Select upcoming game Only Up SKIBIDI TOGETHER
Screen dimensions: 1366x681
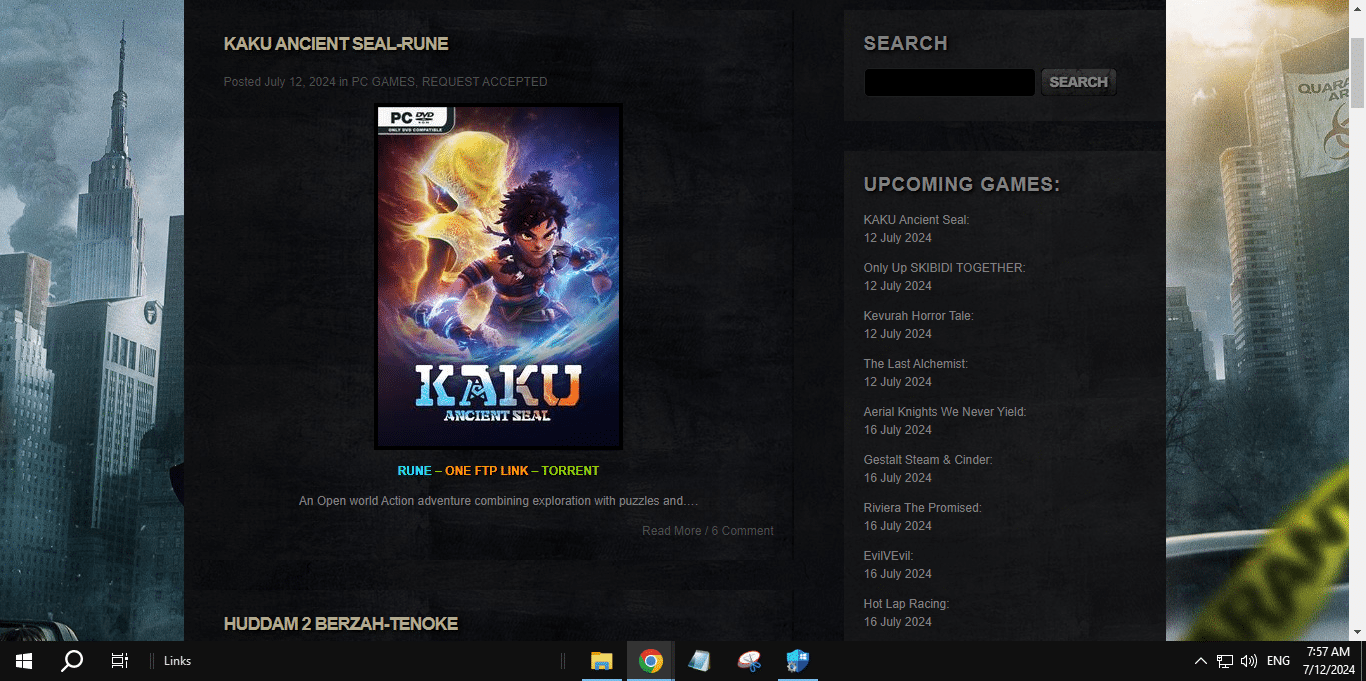[x=944, y=268]
